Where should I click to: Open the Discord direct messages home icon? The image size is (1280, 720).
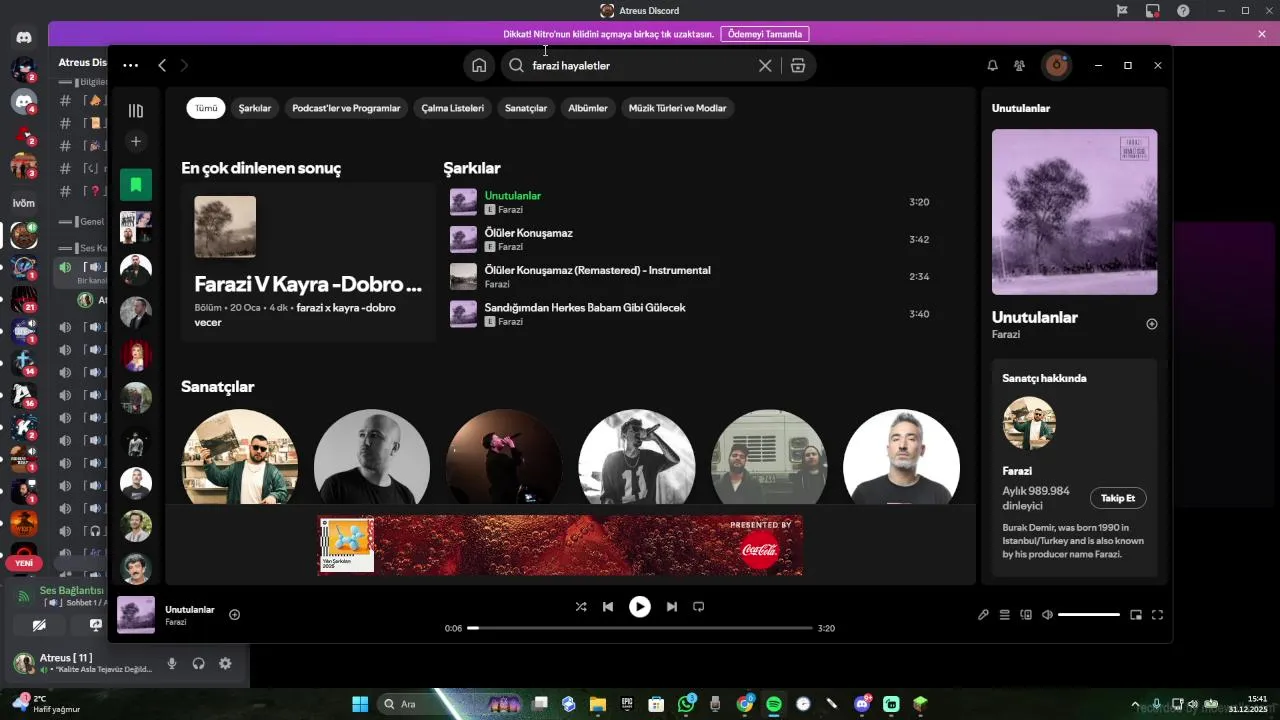click(23, 37)
